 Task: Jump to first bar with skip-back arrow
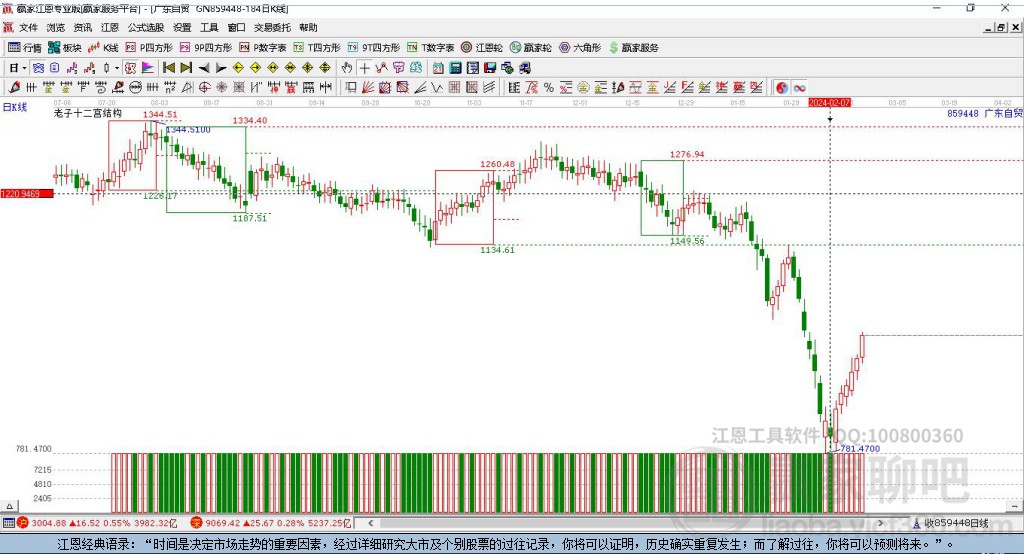click(x=168, y=67)
